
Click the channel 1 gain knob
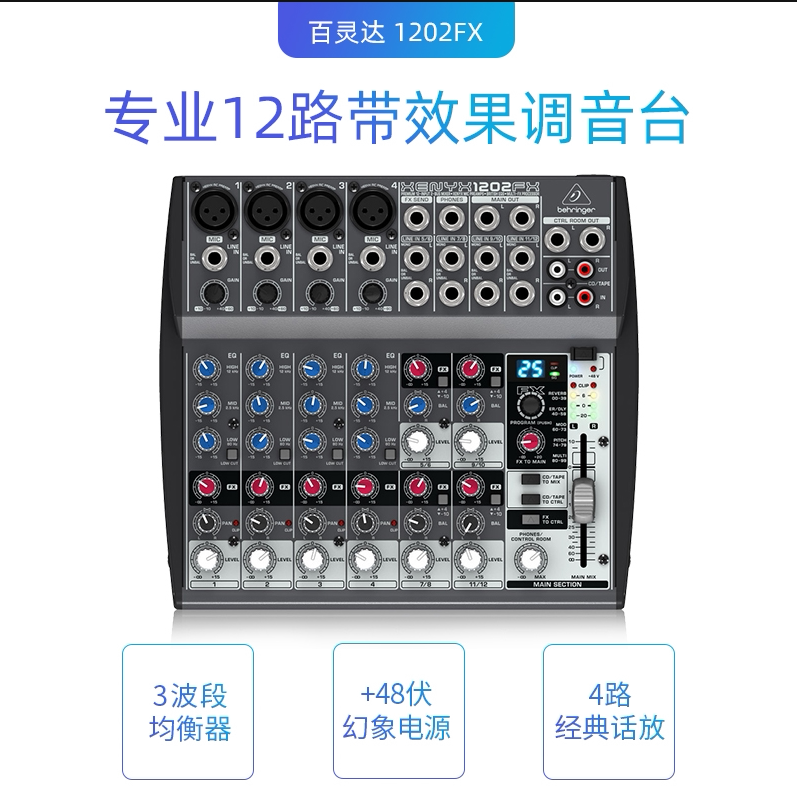click(215, 293)
